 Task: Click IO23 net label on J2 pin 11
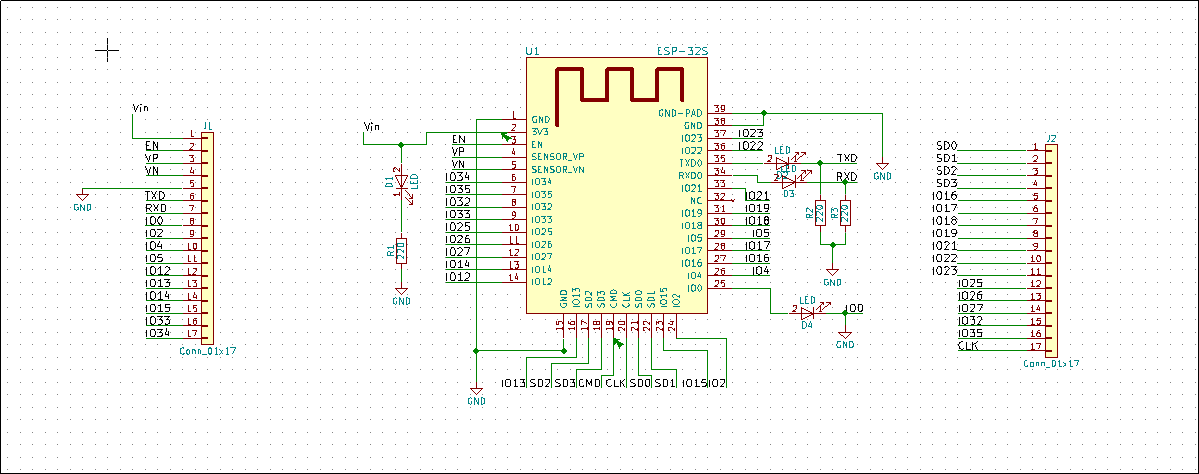pos(945,271)
